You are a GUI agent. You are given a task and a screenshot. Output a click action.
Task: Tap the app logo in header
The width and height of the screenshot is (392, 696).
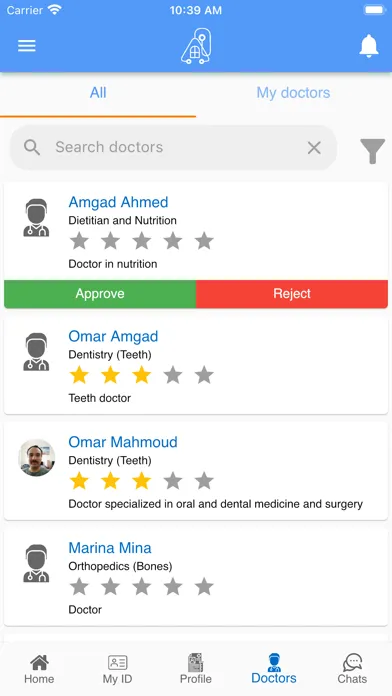click(x=196, y=46)
